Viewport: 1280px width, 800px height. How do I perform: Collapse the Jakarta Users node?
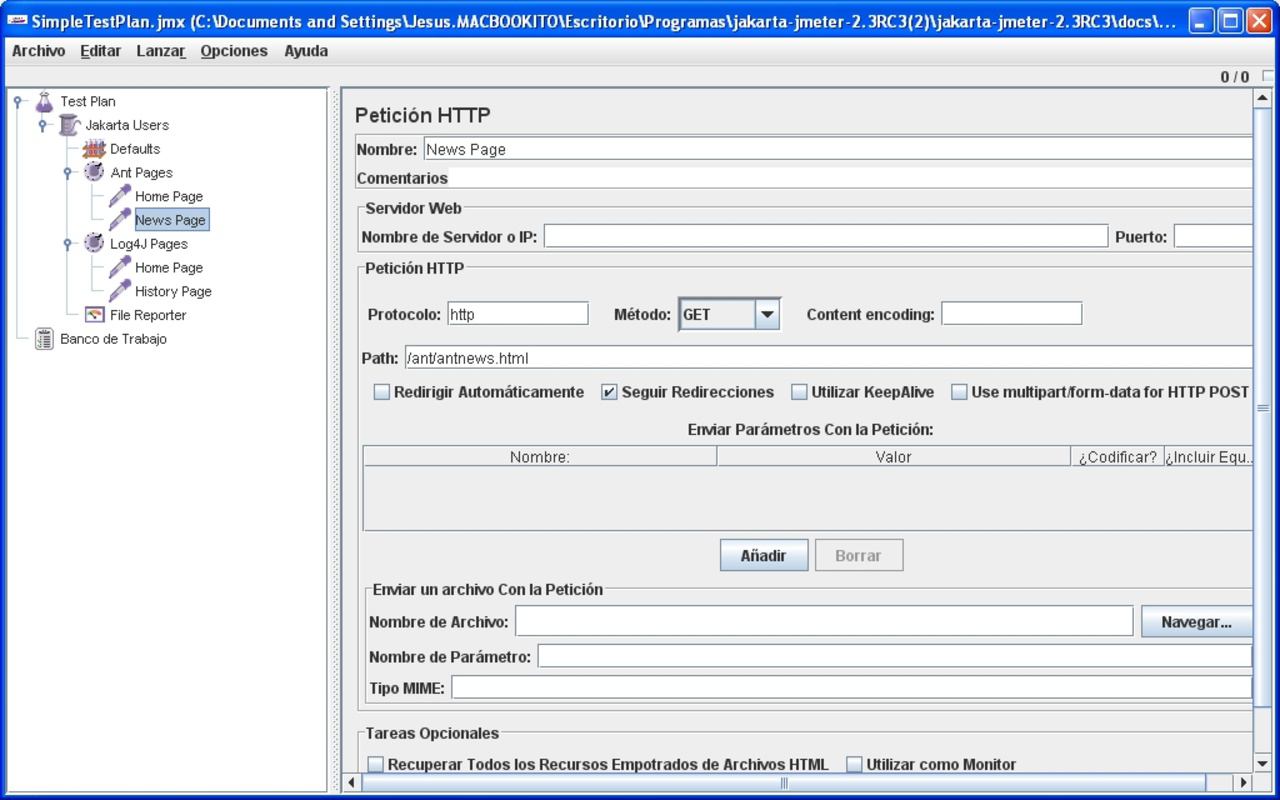click(42, 125)
